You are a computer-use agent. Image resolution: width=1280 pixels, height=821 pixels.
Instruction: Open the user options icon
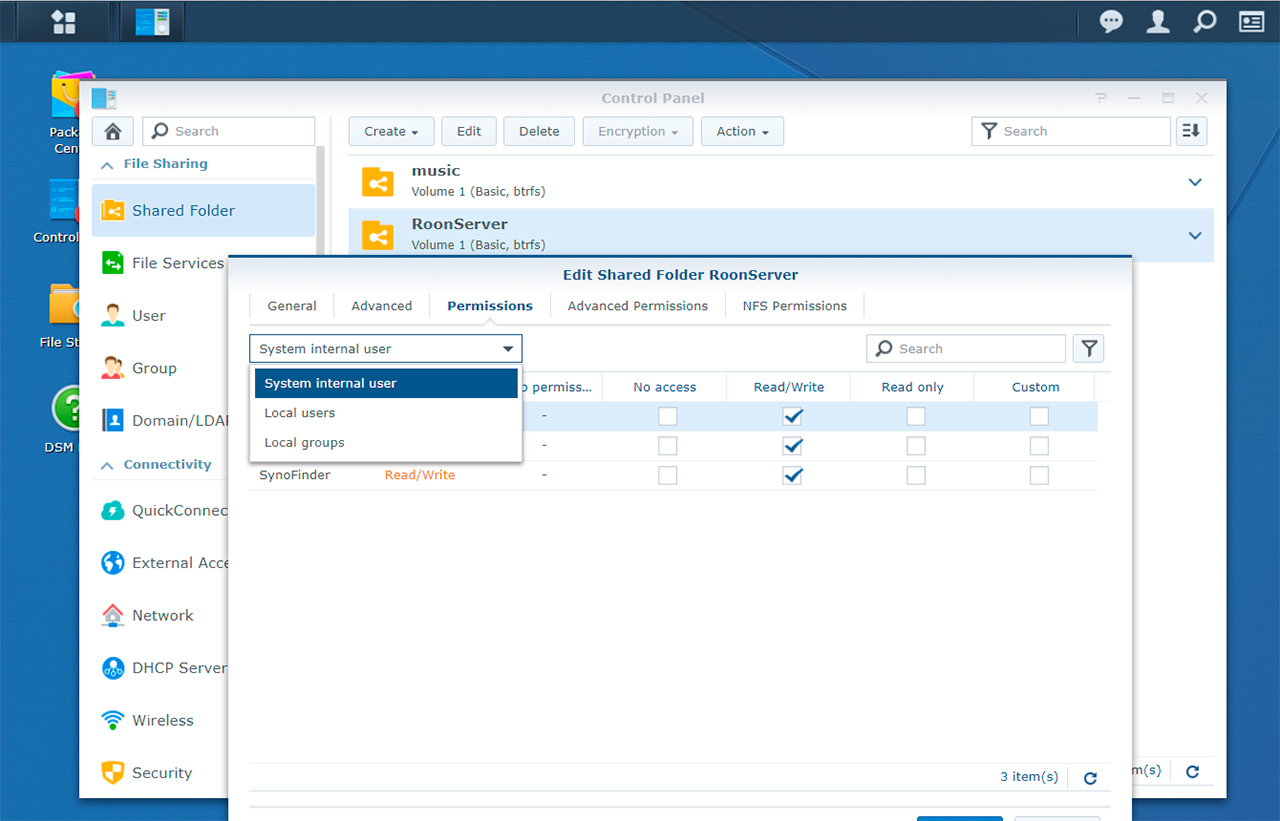coord(1158,21)
